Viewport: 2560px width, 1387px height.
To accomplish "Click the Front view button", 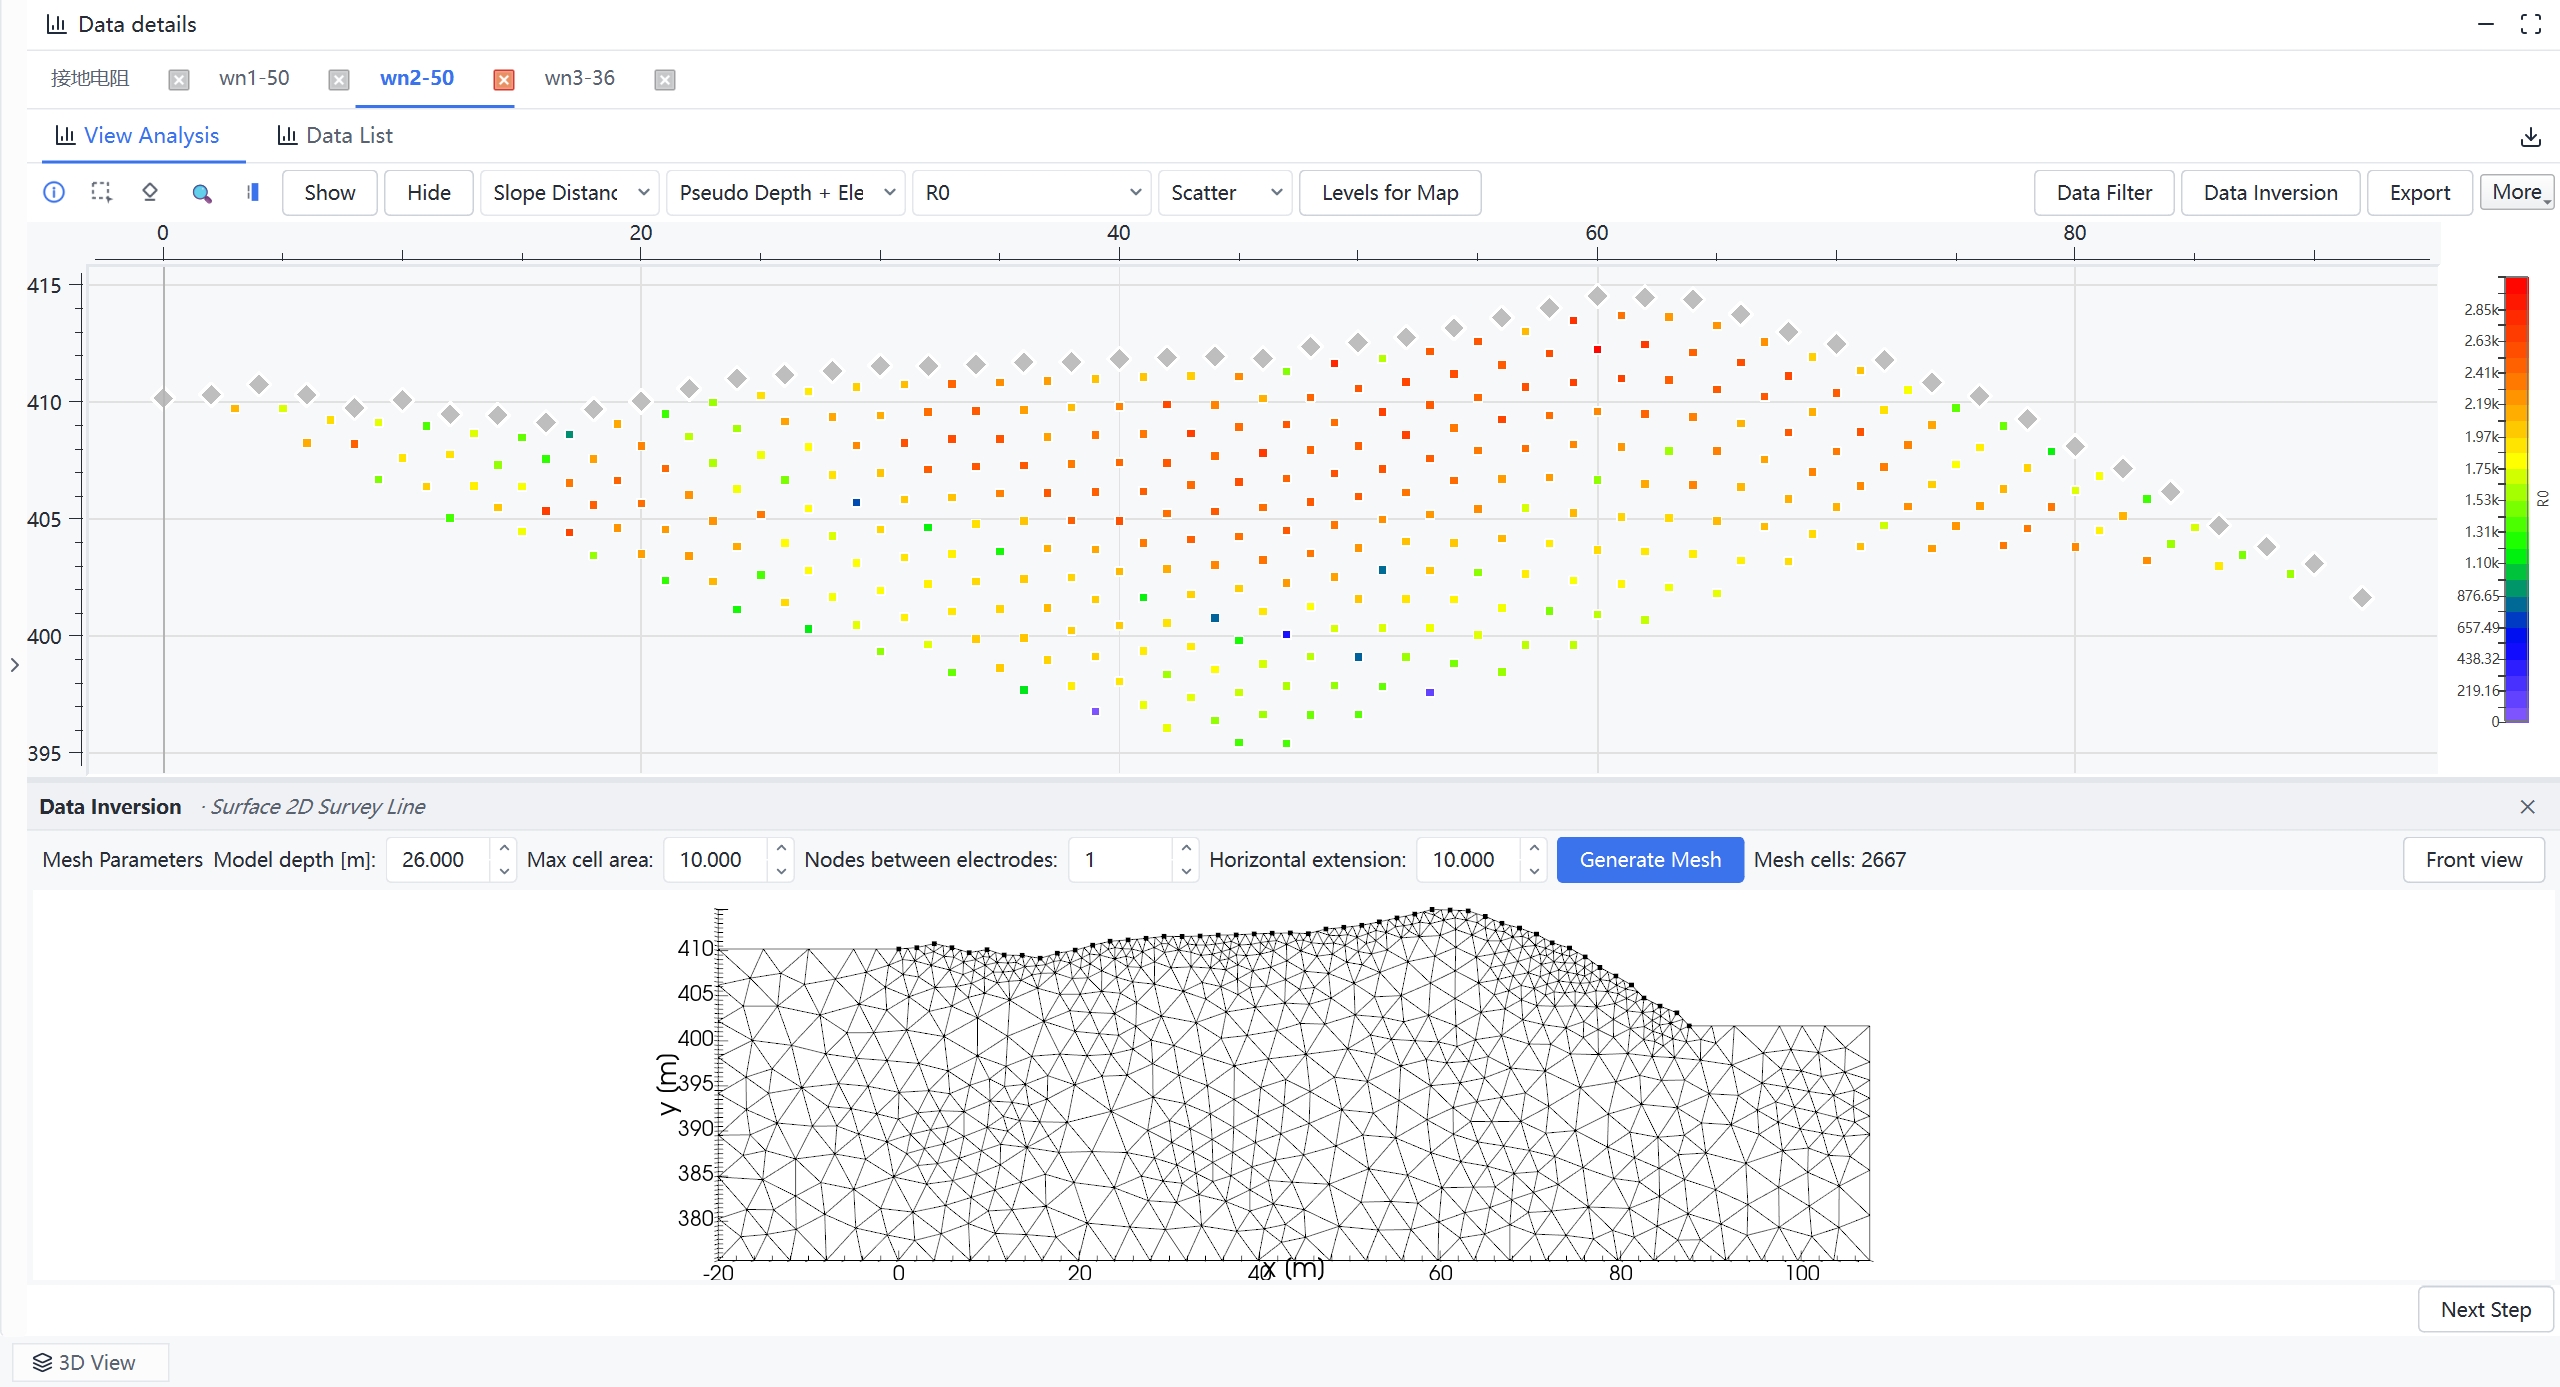I will click(2474, 859).
